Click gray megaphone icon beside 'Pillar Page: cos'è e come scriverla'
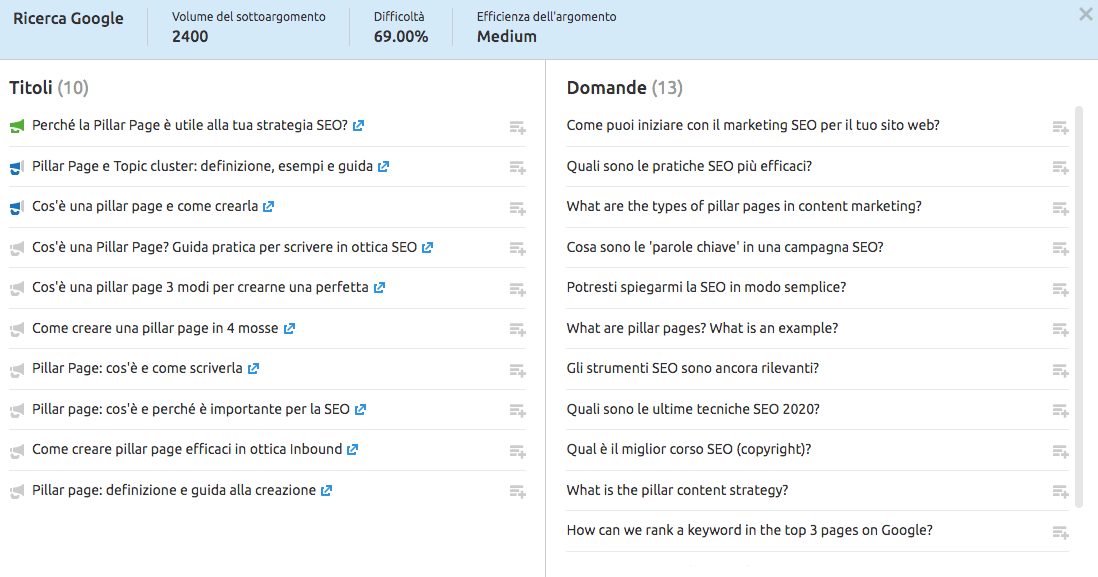1098x577 pixels. [16, 369]
